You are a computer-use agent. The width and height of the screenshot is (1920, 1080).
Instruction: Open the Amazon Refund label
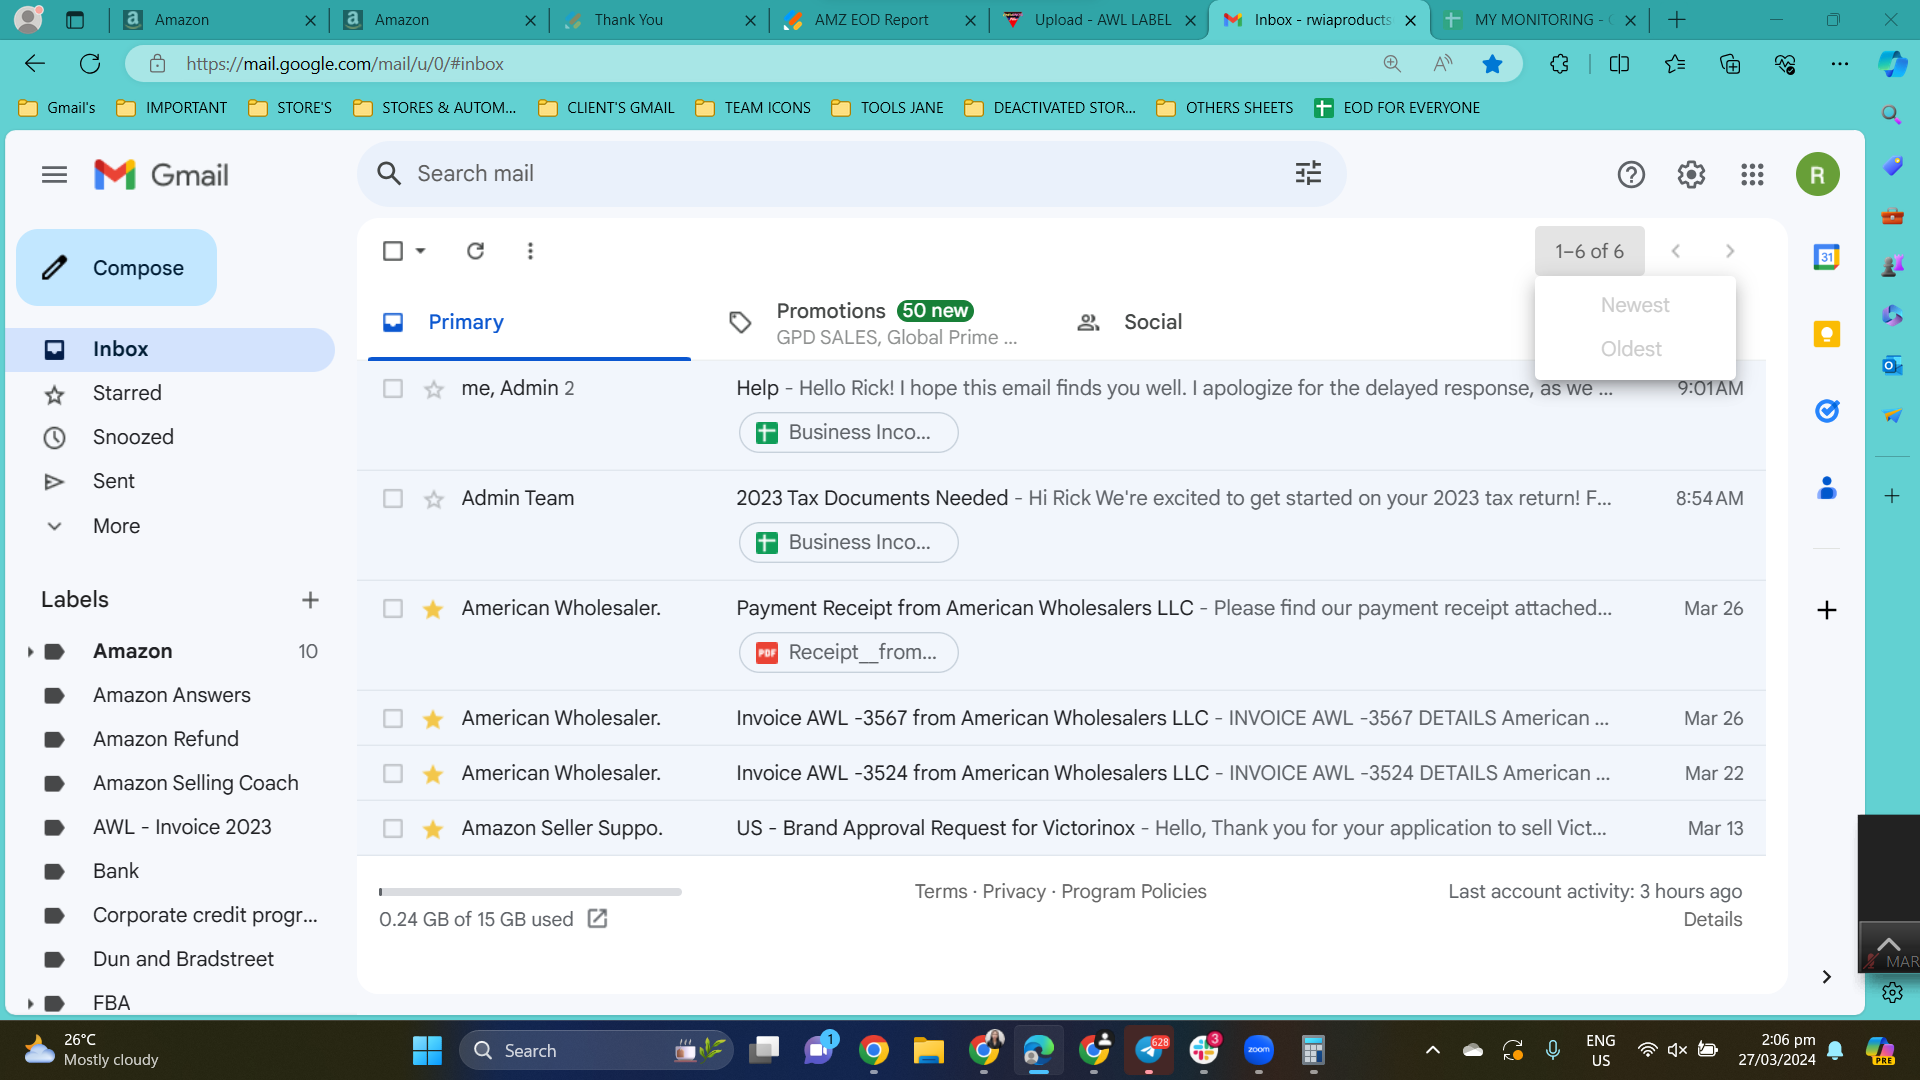pos(166,739)
